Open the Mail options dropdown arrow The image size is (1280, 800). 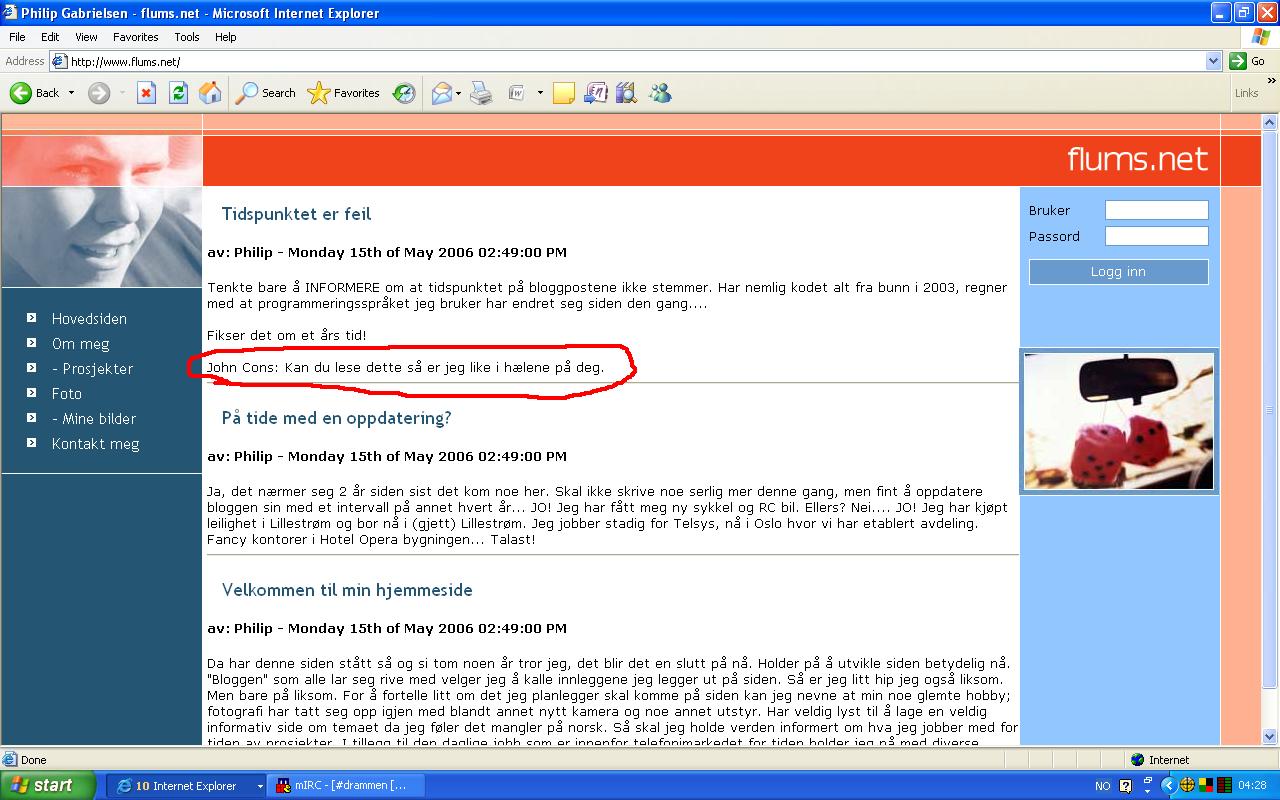(x=459, y=93)
